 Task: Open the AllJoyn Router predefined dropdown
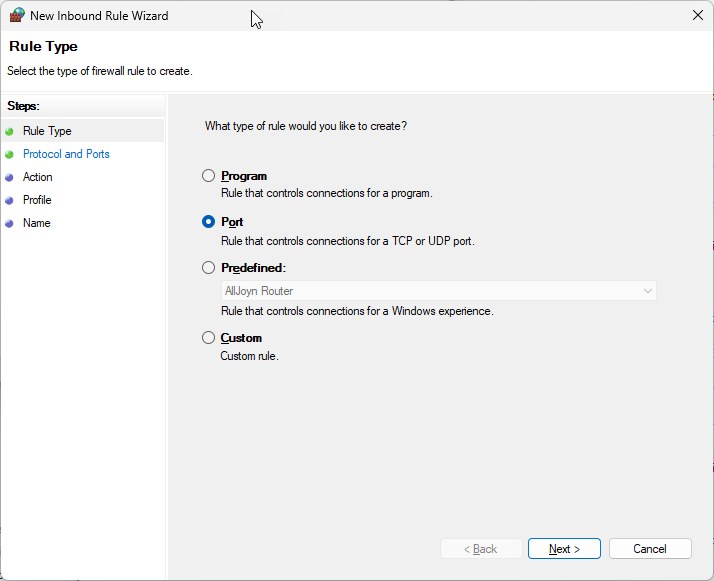pos(439,291)
